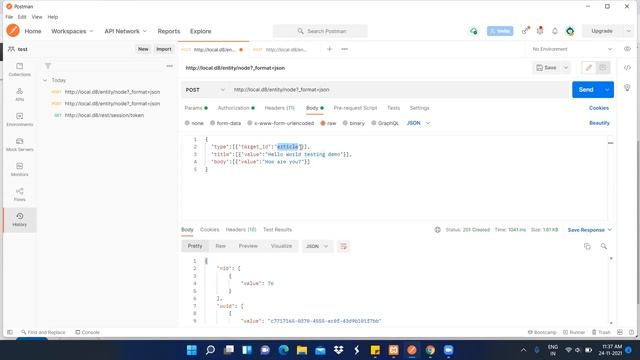Click the Upgrade button
640x360 pixels.
[x=602, y=31]
